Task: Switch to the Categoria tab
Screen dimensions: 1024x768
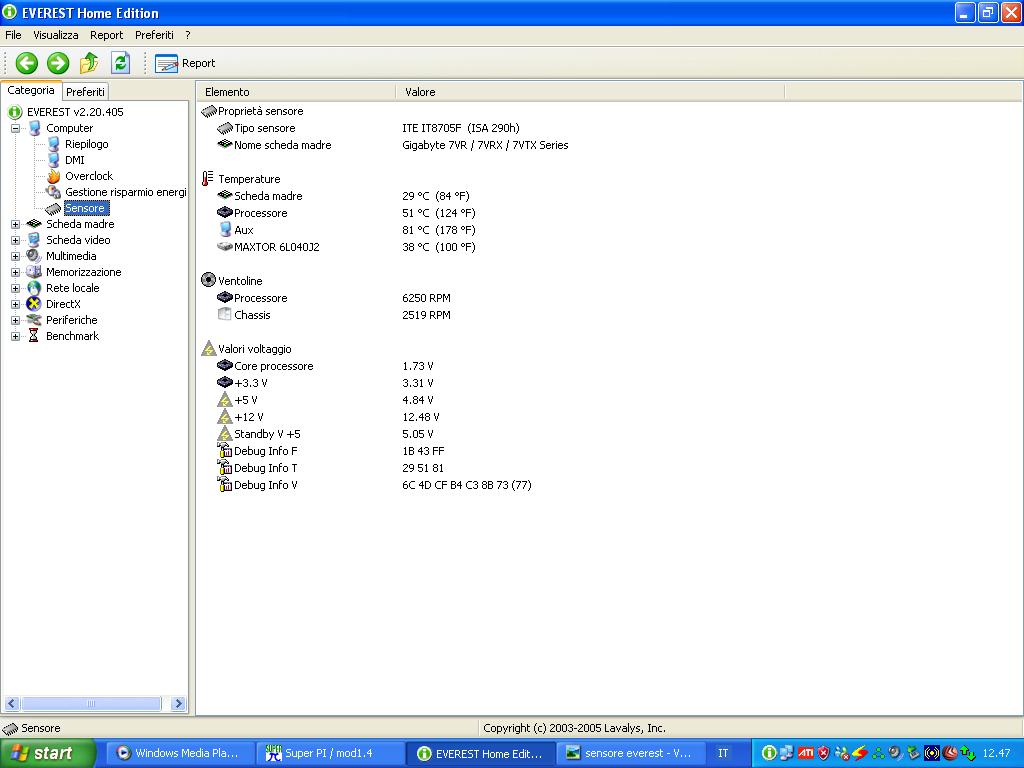Action: [31, 90]
